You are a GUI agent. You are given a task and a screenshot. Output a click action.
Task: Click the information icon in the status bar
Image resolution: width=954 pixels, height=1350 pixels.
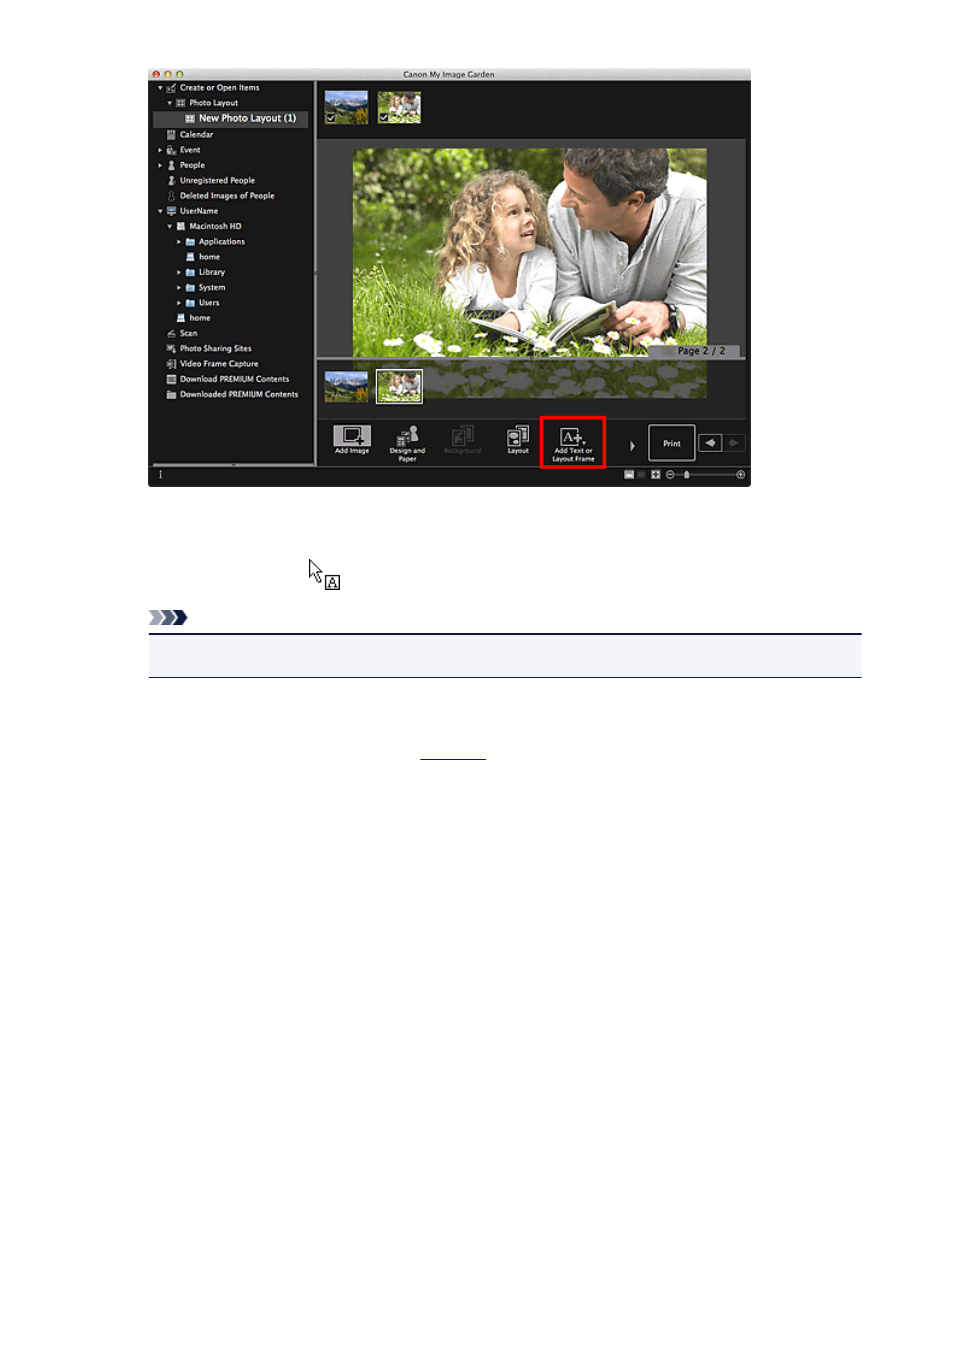160,475
